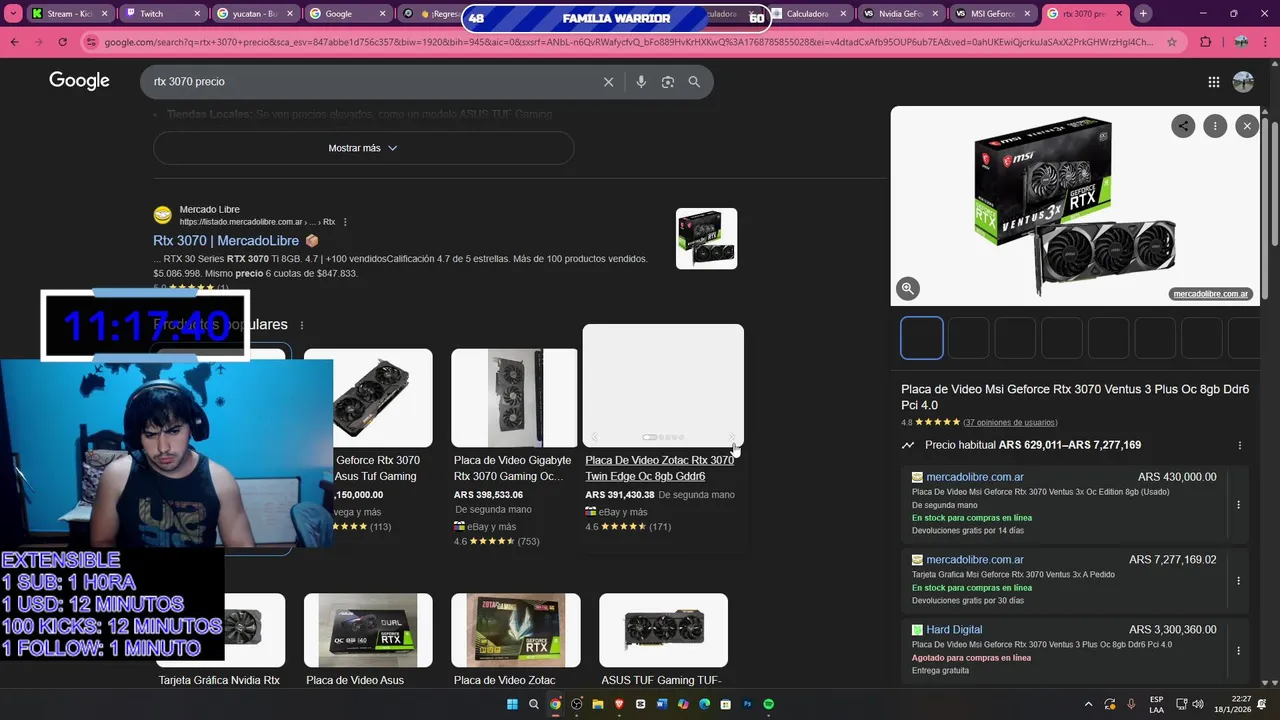The image size is (1280, 720).
Task: Open options for Precio habitual row
Action: click(x=1240, y=445)
